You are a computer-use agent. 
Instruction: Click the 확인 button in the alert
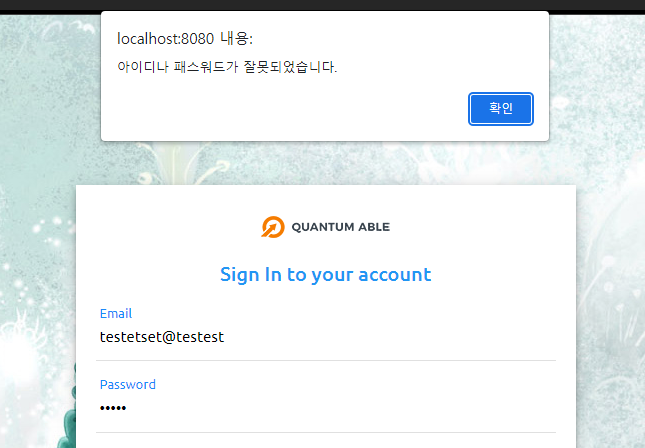[501, 109]
